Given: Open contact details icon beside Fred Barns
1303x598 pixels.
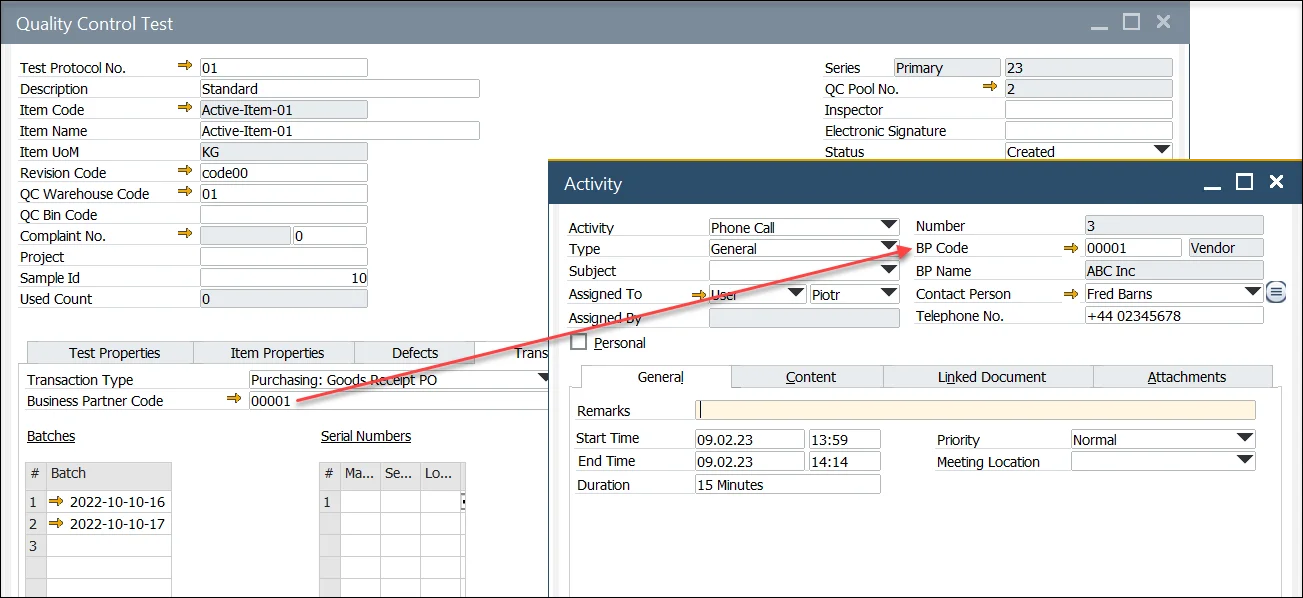Looking at the screenshot, I should coord(1275,292).
